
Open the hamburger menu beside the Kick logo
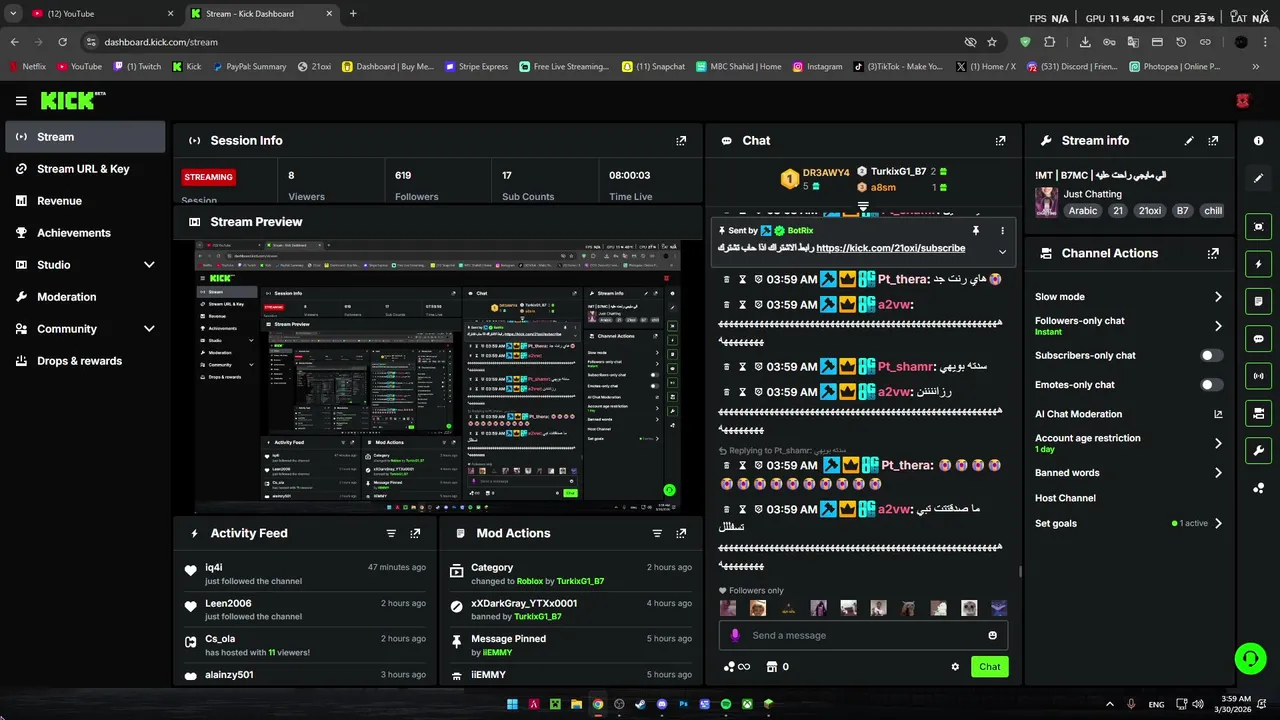pyautogui.click(x=21, y=101)
